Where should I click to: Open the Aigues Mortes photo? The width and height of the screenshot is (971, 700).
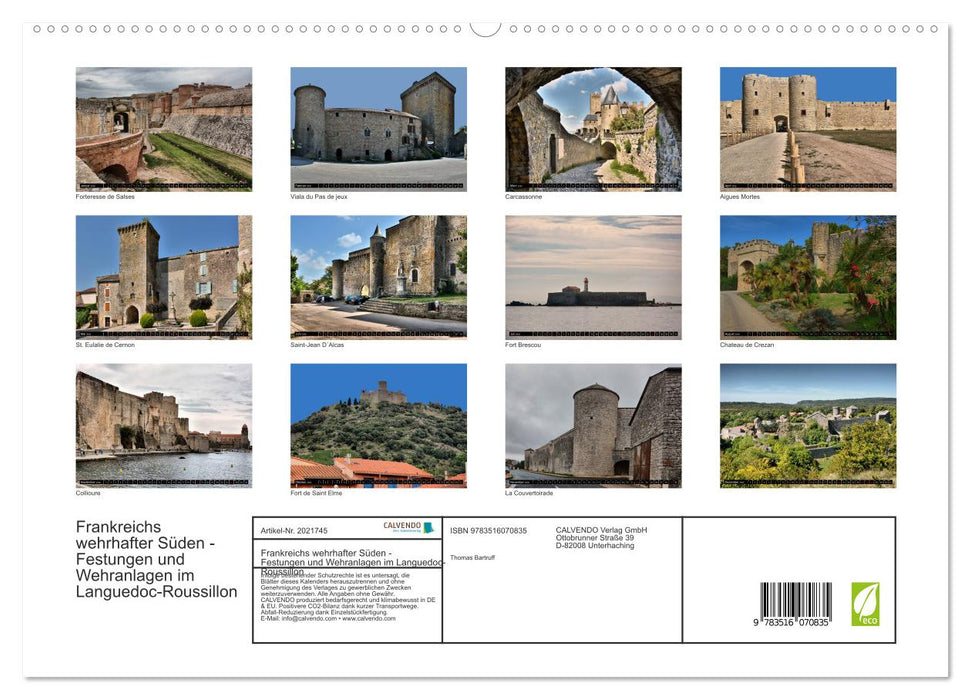(807, 128)
